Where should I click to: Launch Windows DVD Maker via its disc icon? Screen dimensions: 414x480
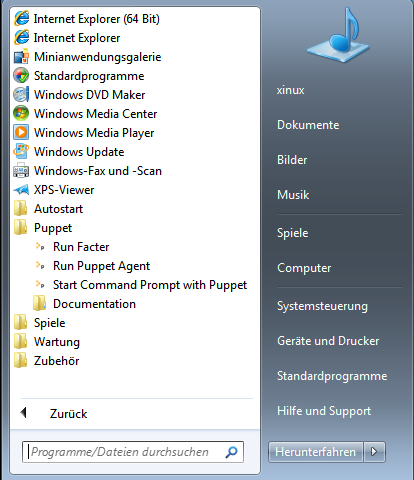tap(21, 95)
